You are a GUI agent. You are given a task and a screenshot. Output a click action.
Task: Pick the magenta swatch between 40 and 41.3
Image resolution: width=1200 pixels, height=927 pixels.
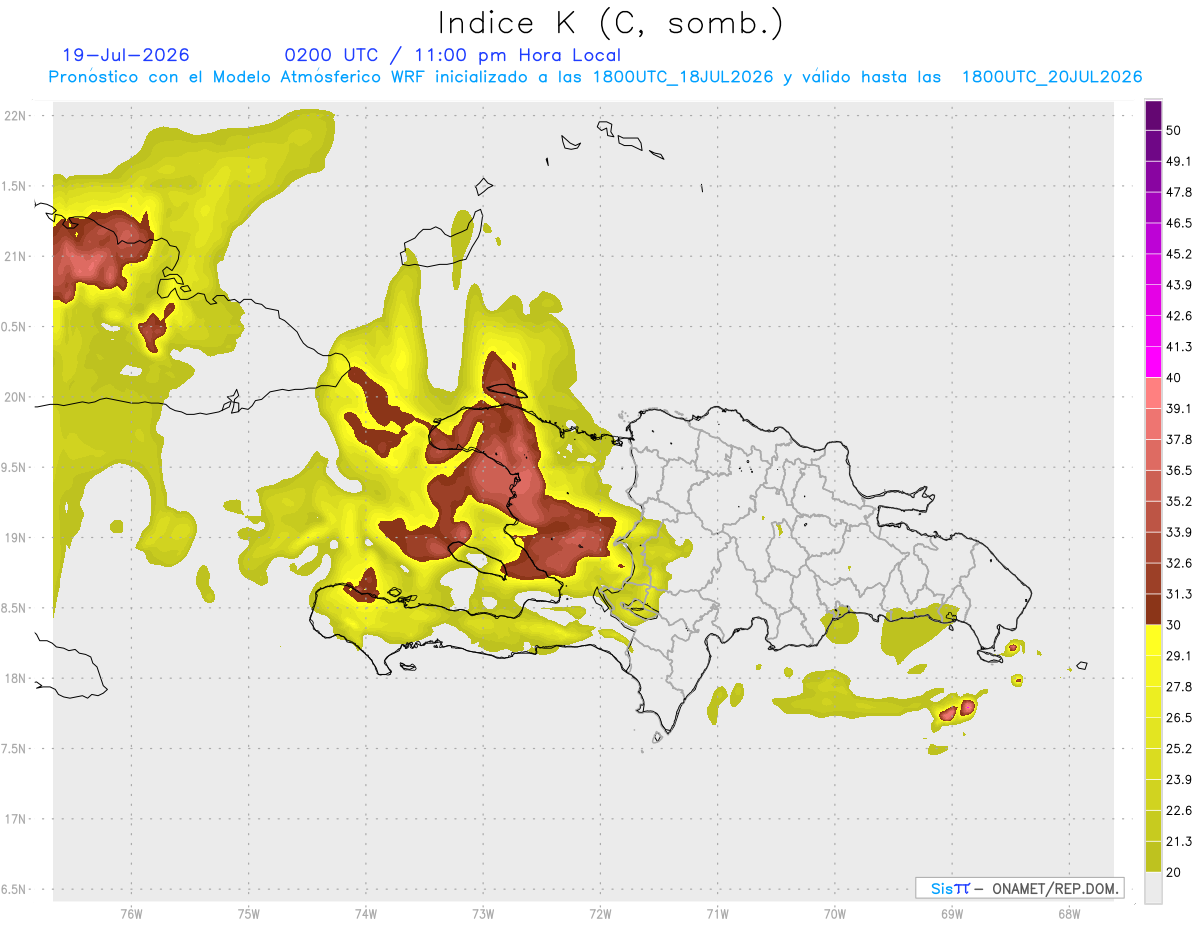1153,362
